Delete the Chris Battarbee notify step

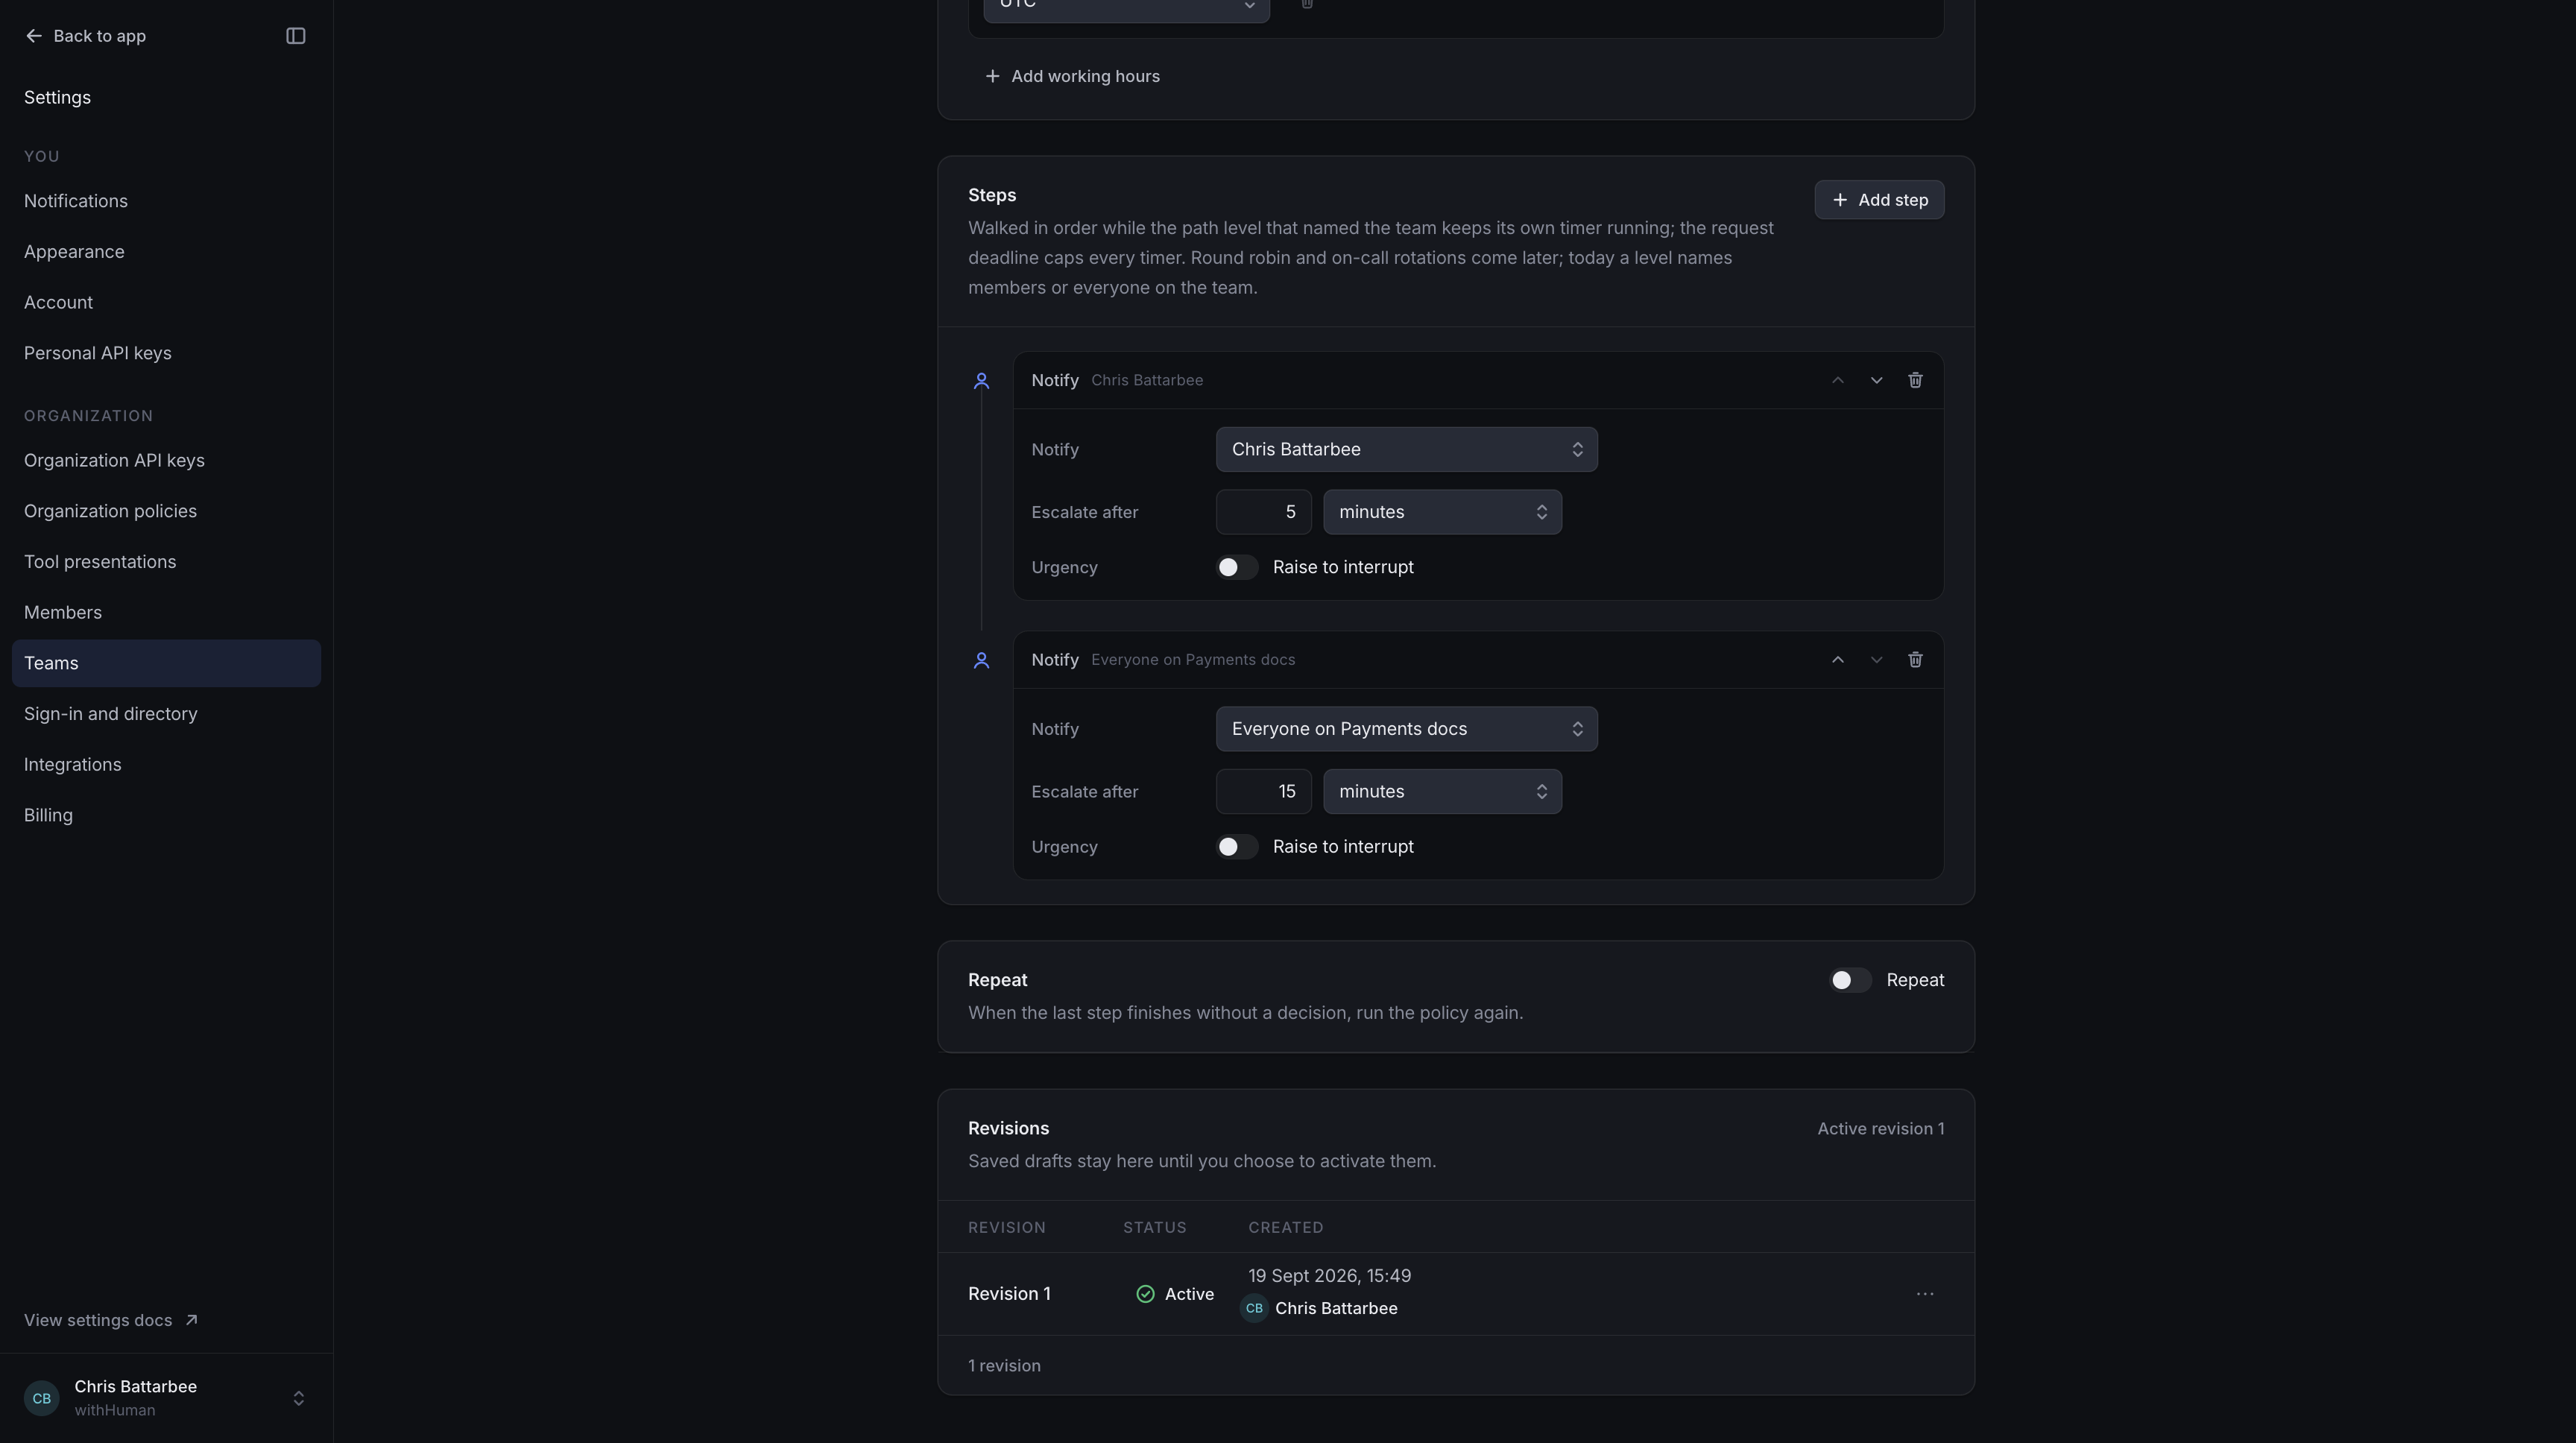(1915, 380)
